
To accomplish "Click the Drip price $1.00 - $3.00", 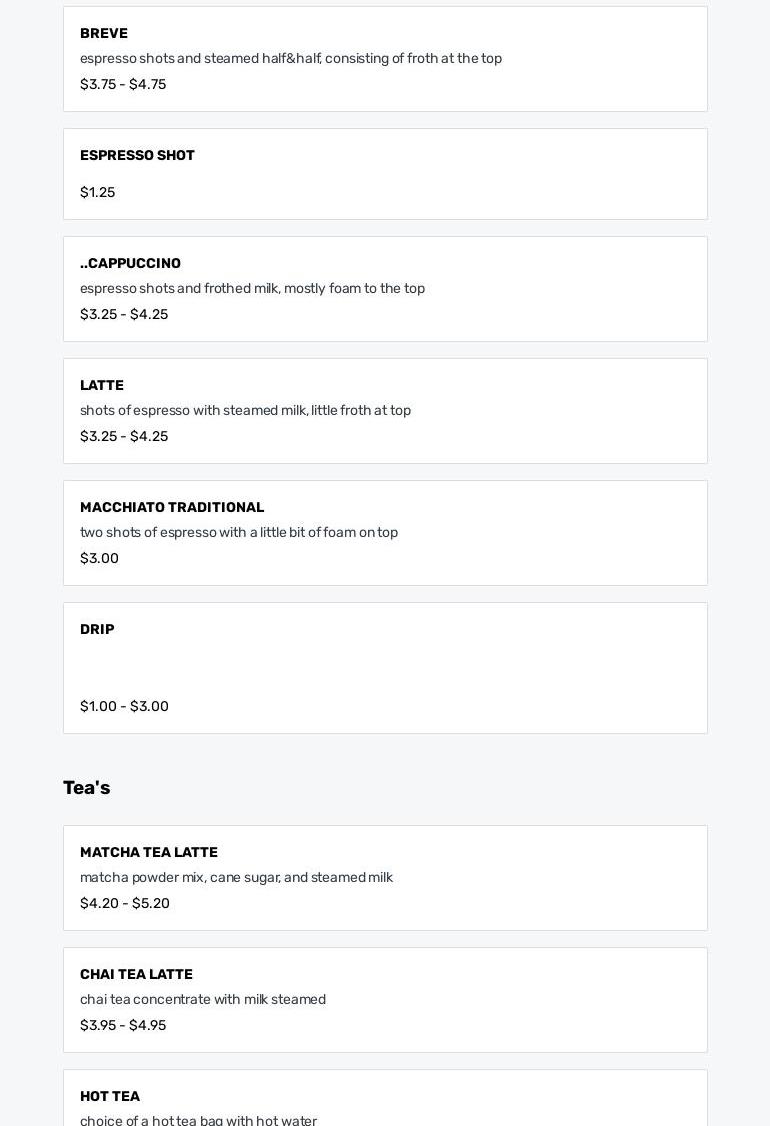I will click(124, 706).
